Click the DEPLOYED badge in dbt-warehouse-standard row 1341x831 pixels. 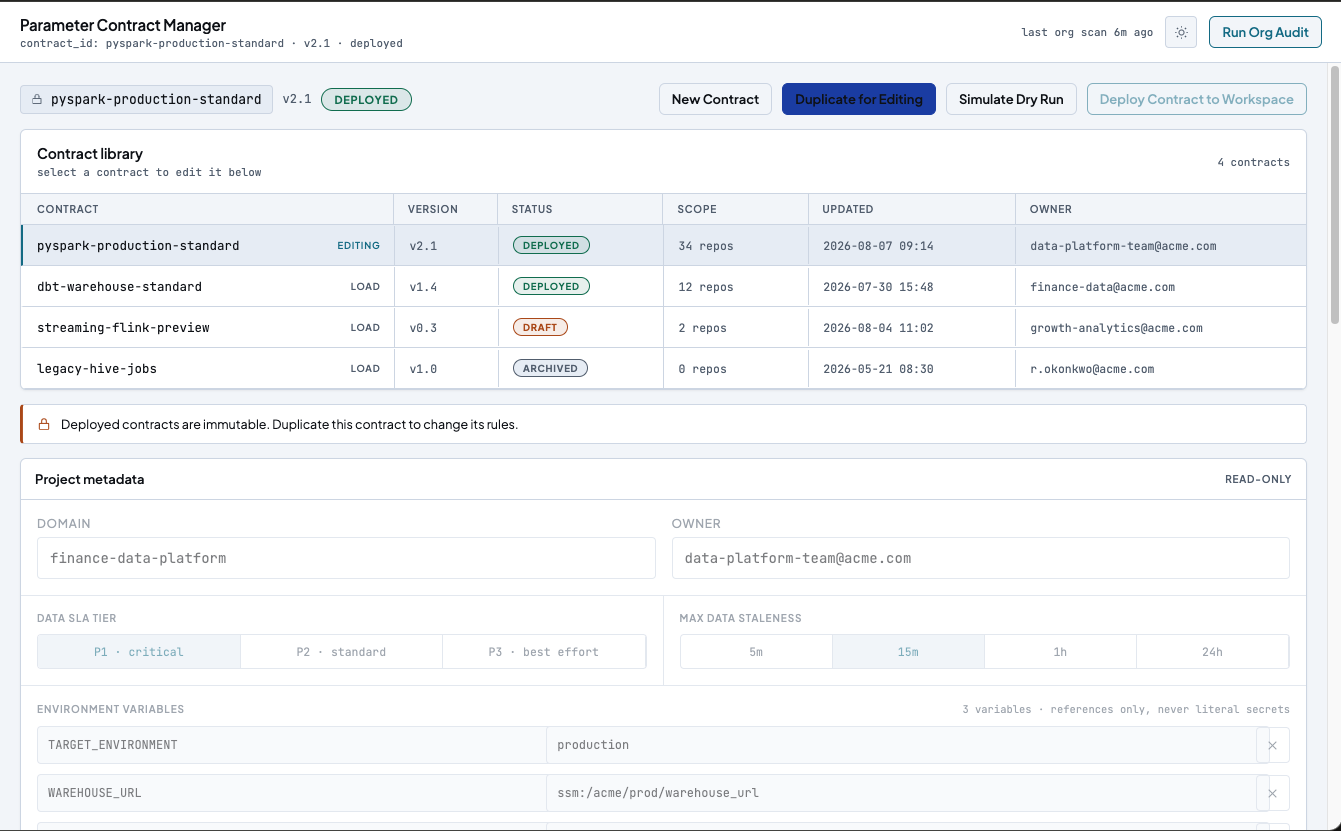pos(551,287)
